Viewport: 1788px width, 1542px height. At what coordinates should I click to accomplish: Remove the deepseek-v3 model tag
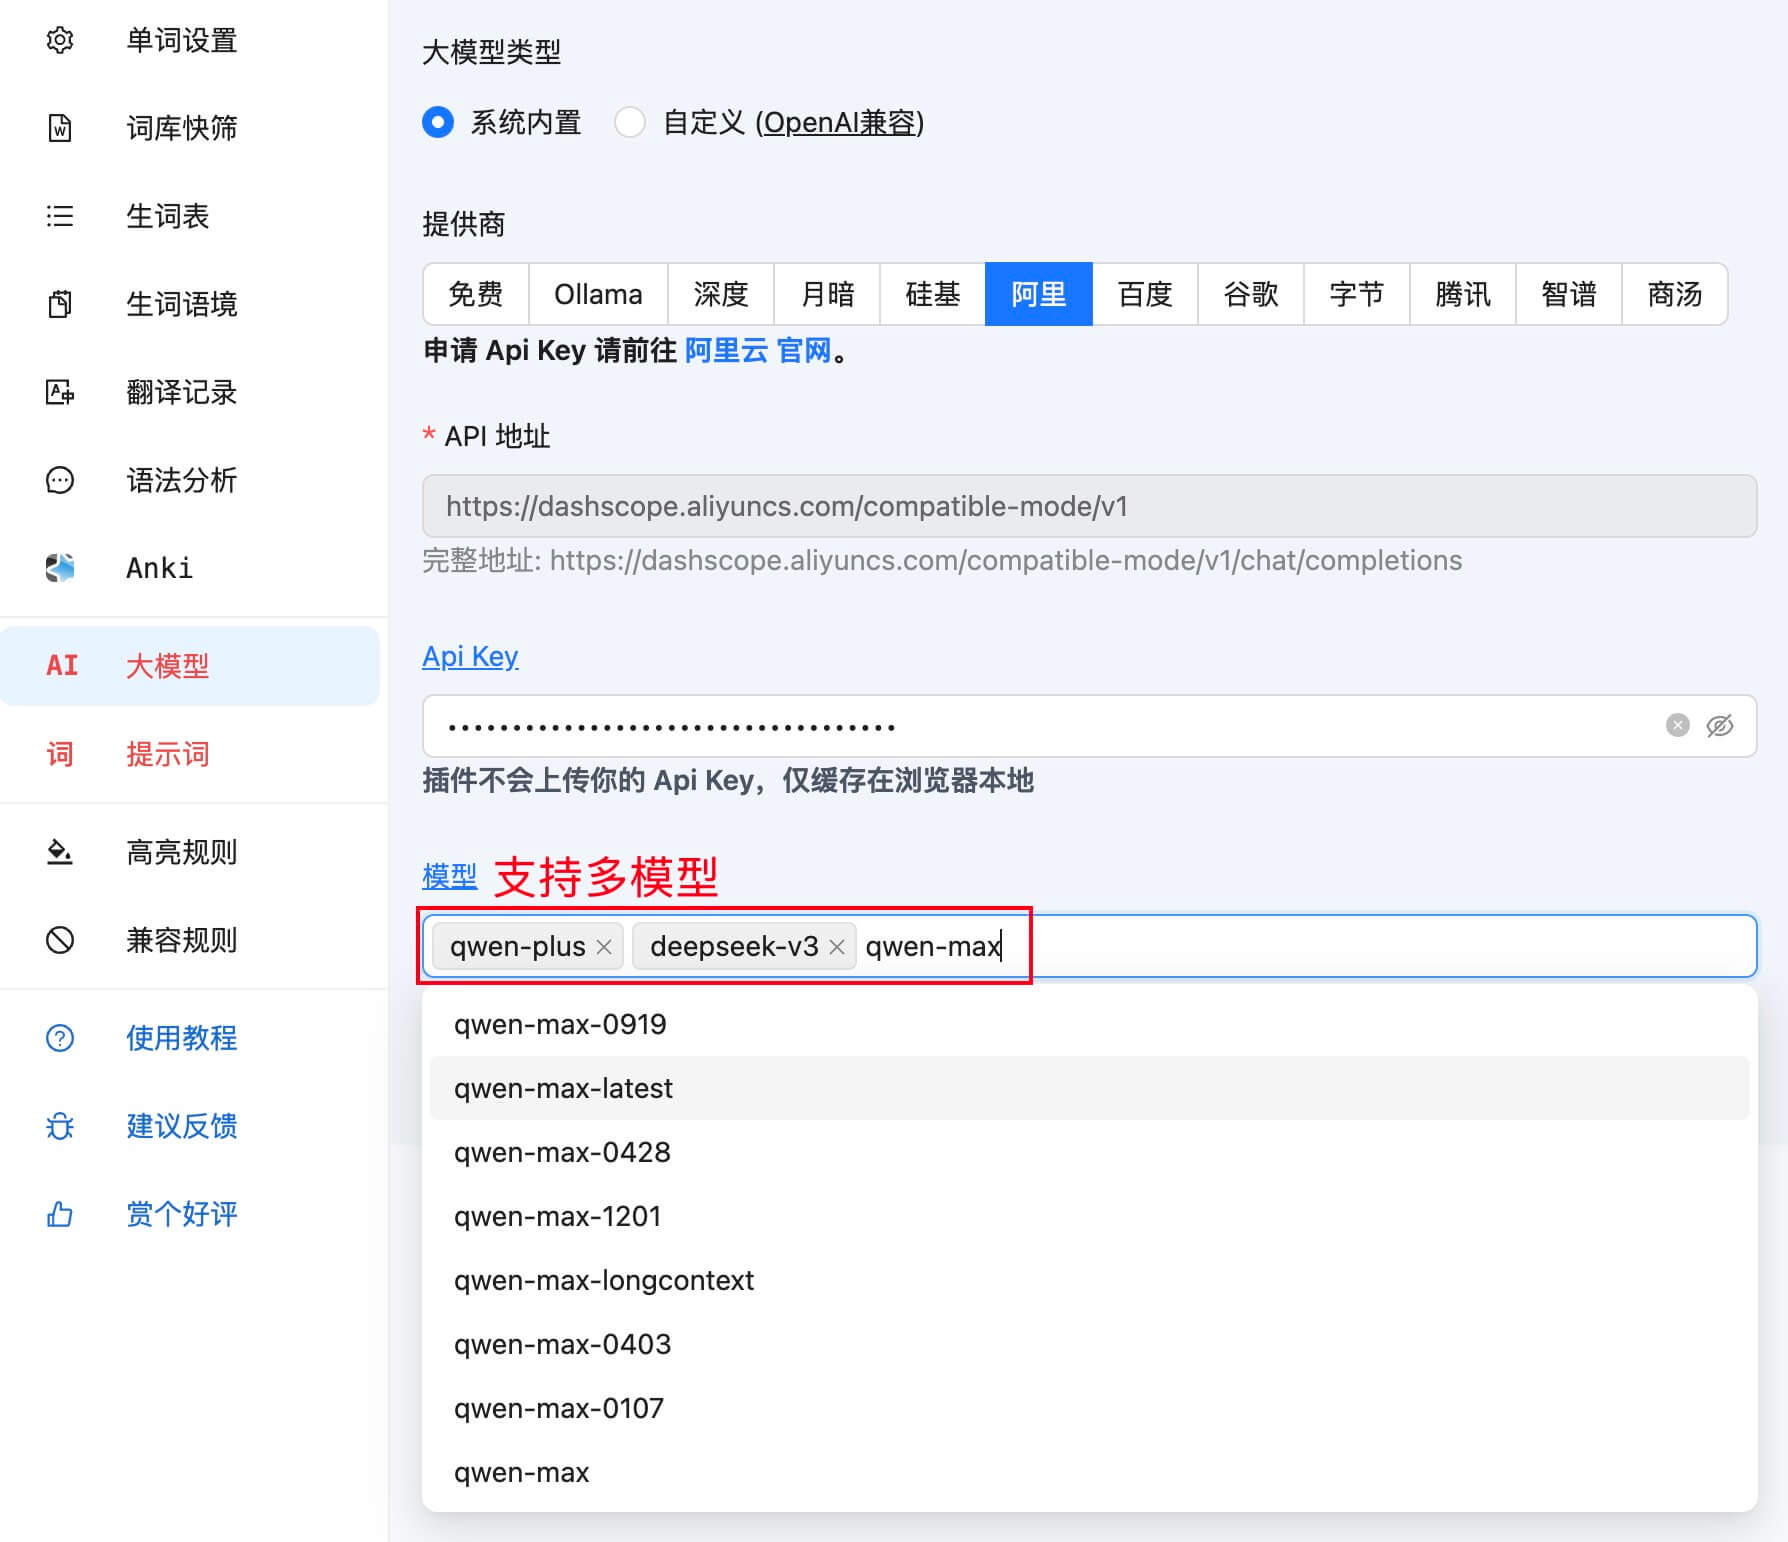point(837,946)
